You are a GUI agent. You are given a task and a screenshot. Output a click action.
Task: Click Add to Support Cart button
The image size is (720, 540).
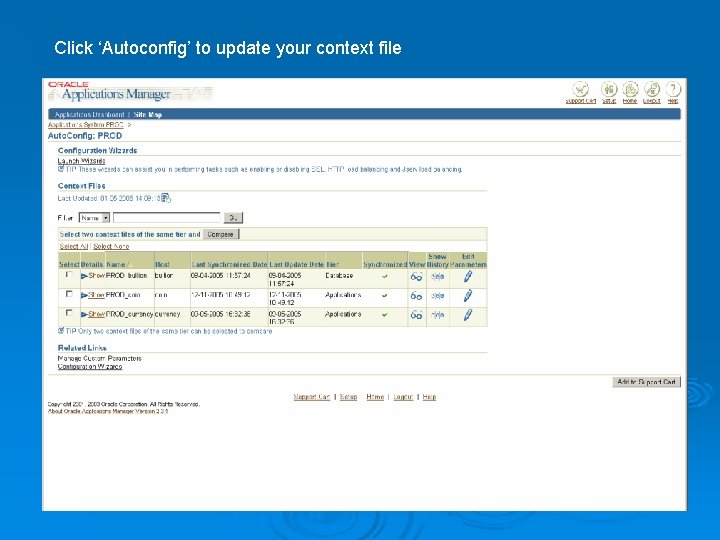[646, 382]
